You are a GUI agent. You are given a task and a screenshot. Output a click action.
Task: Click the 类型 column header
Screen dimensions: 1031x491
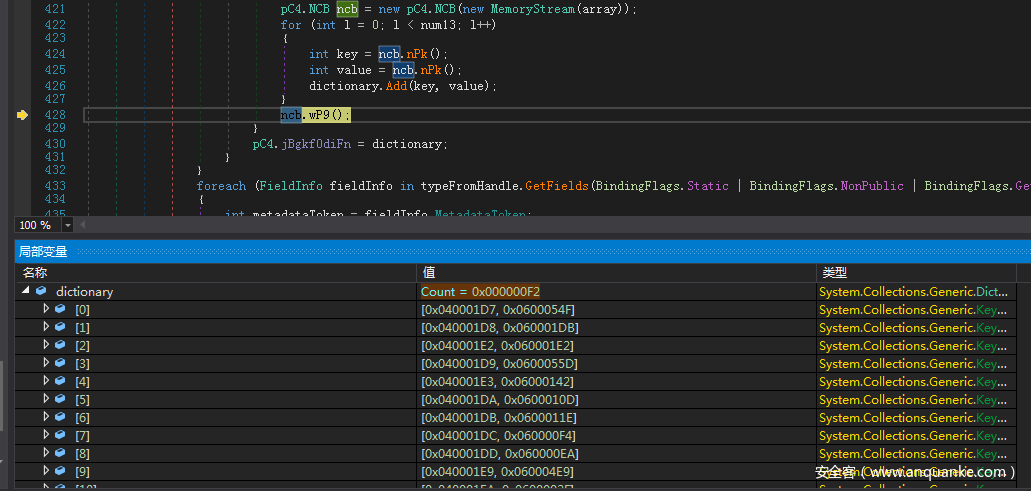(x=833, y=273)
